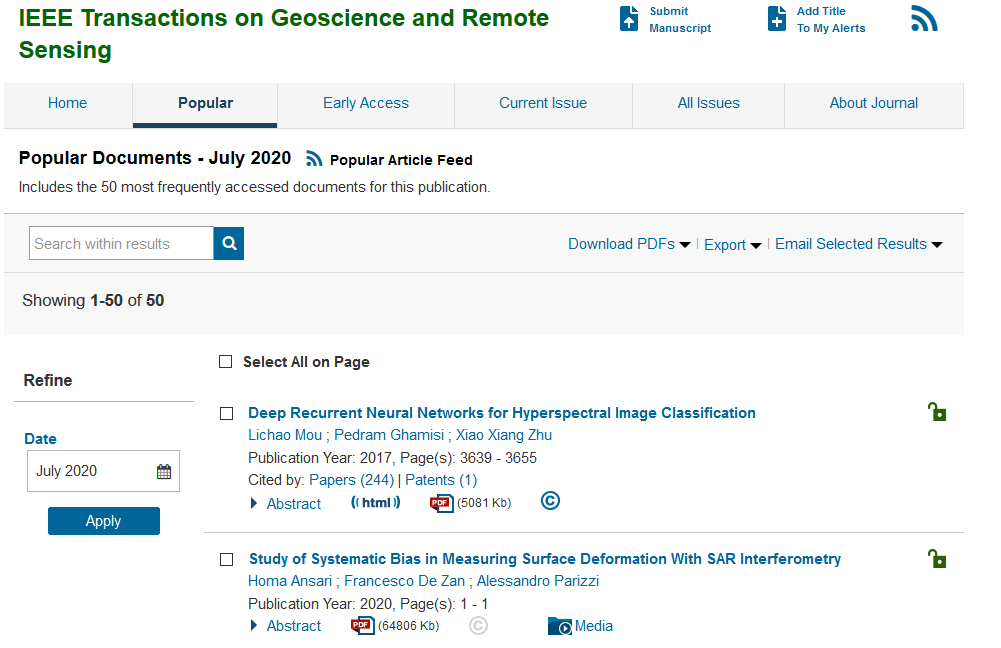Click the Refine panel heading
1001x648 pixels.
pos(48,381)
